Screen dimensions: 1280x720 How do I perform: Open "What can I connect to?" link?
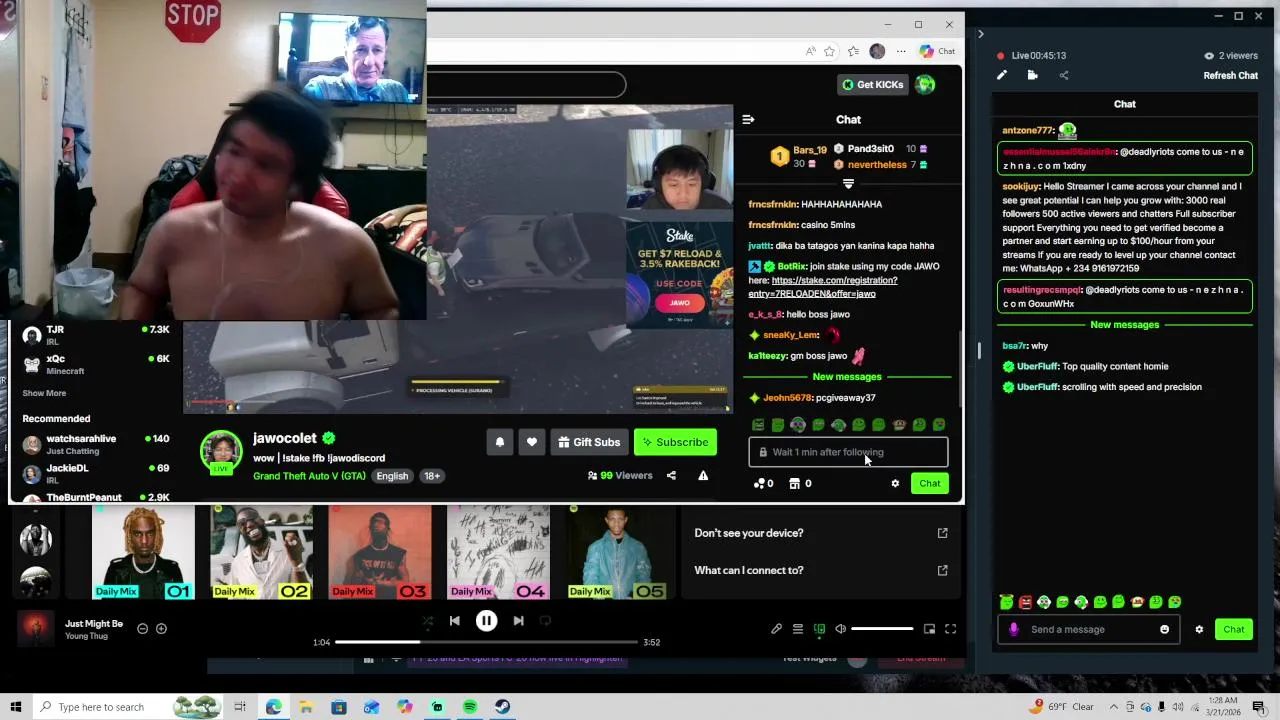[x=820, y=570]
